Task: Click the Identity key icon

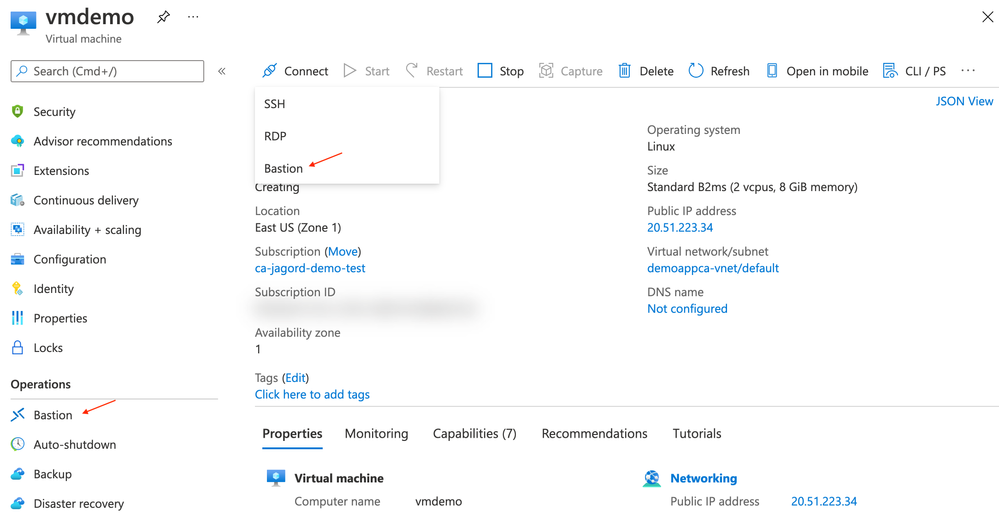Action: point(18,289)
